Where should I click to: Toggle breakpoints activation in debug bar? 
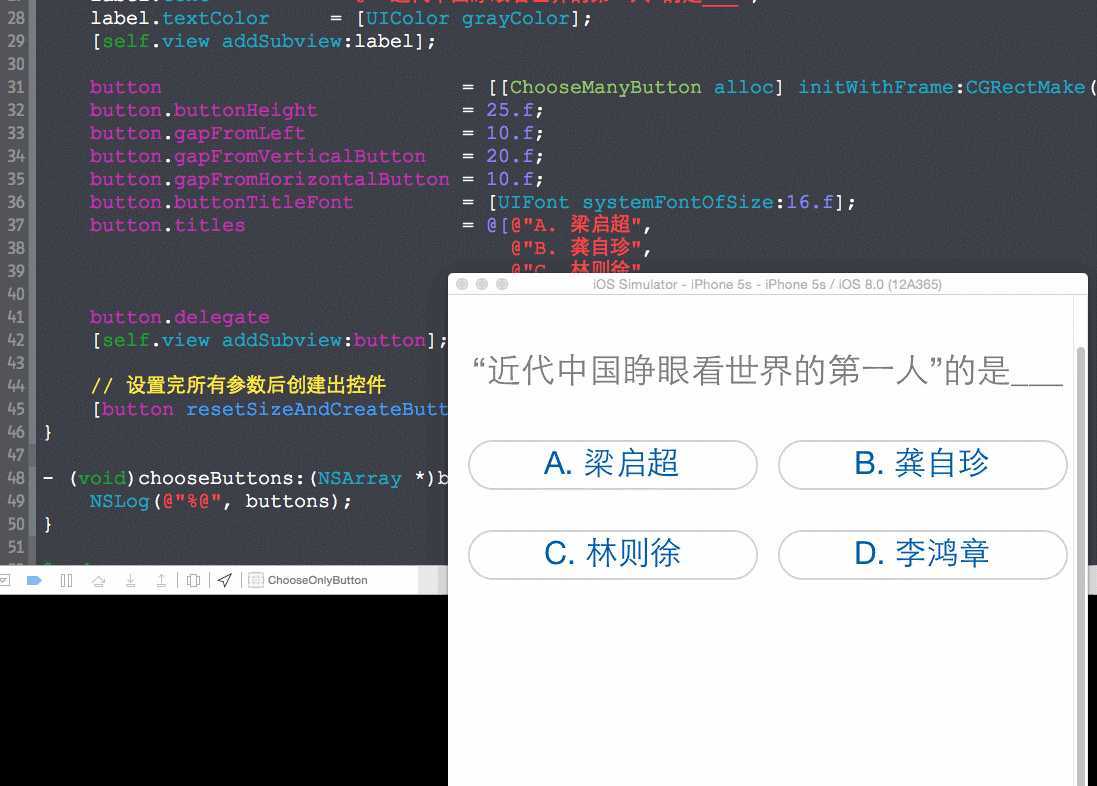coord(34,580)
